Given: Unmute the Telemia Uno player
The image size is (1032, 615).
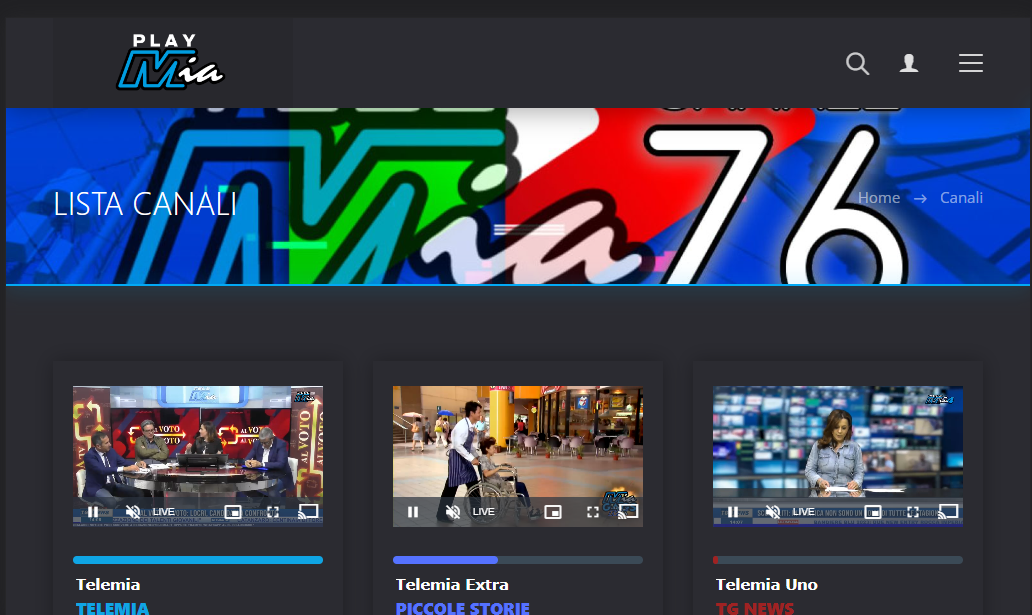Looking at the screenshot, I should click(773, 512).
